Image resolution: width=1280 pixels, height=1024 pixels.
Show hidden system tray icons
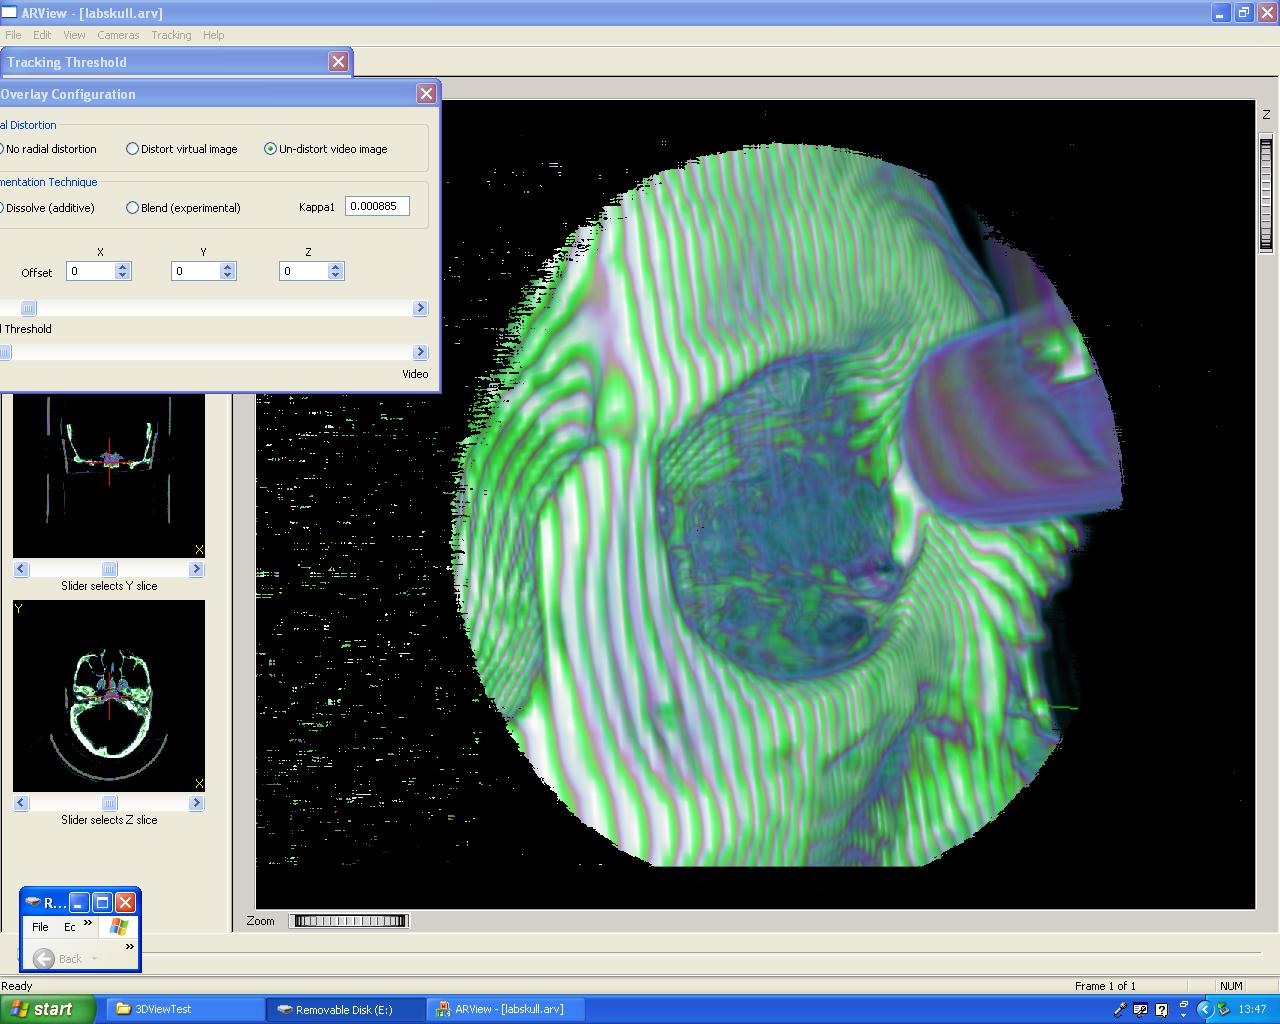(x=1205, y=1010)
